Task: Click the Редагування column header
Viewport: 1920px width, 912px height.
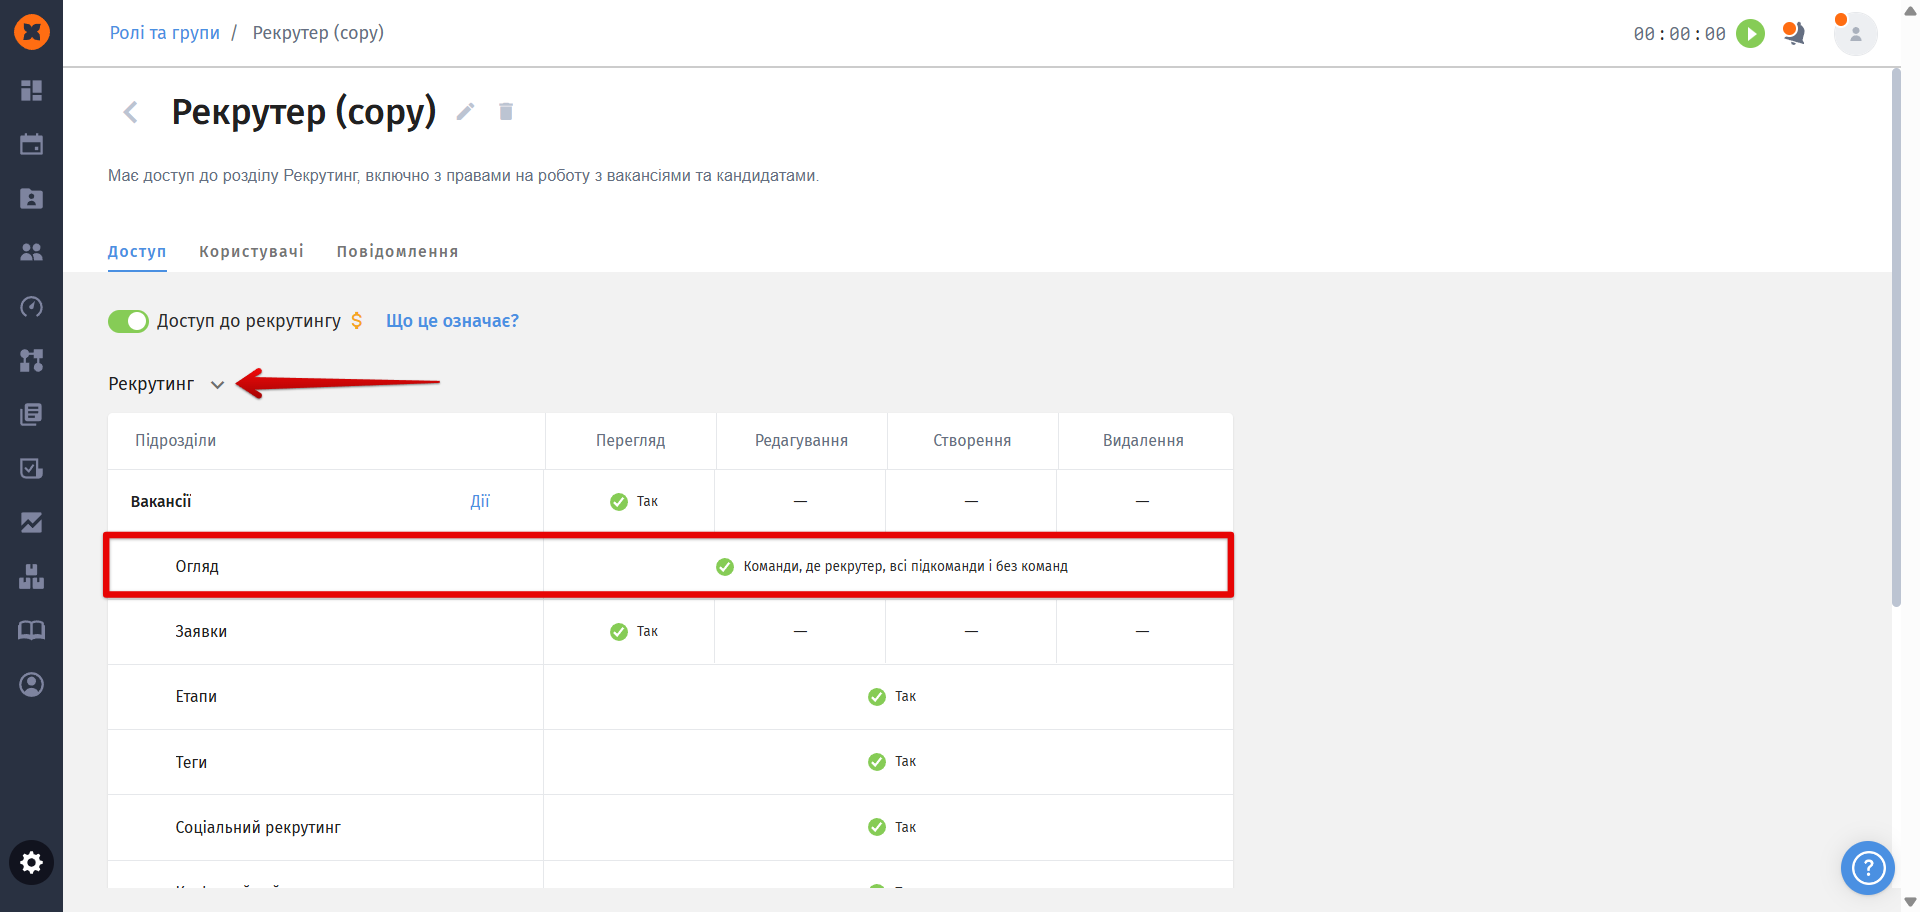Action: point(801,441)
